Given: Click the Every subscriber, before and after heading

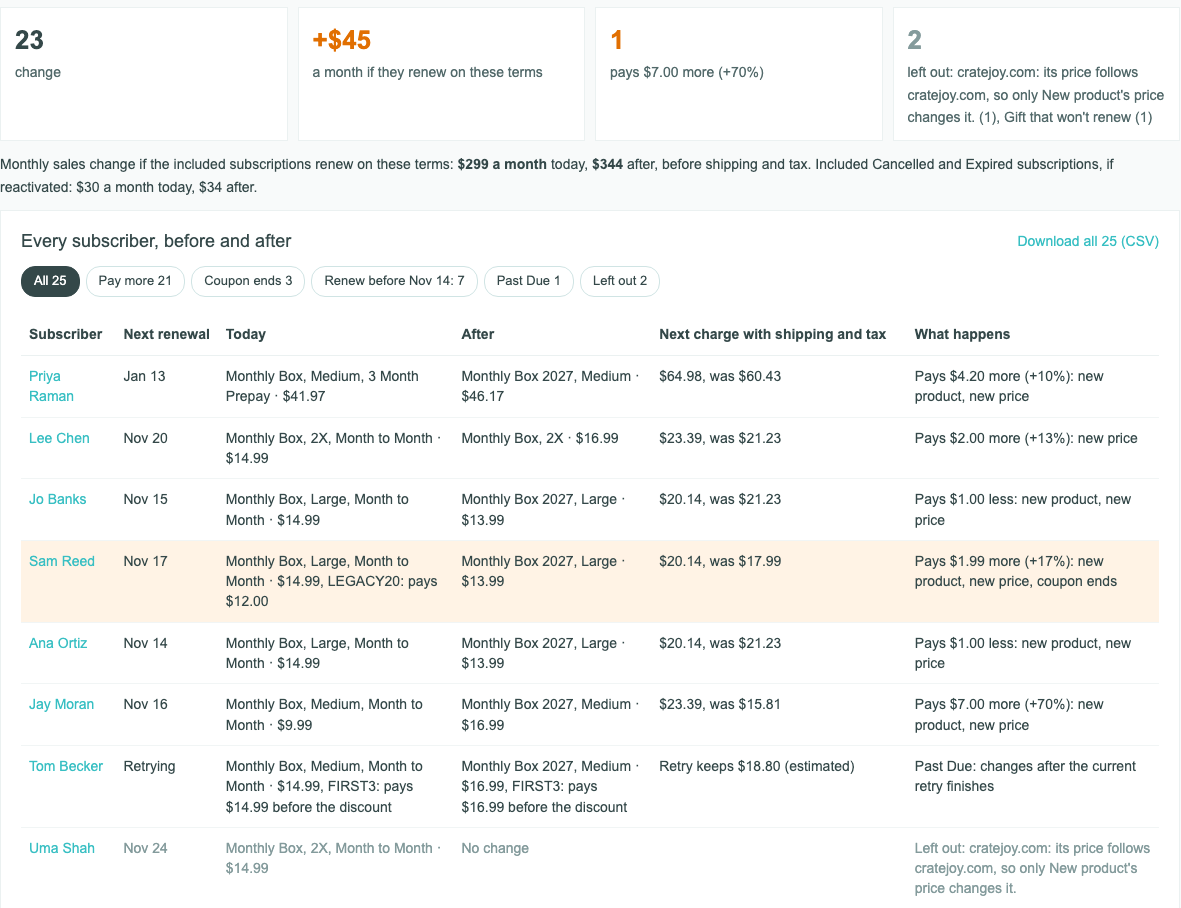Looking at the screenshot, I should (x=156, y=241).
